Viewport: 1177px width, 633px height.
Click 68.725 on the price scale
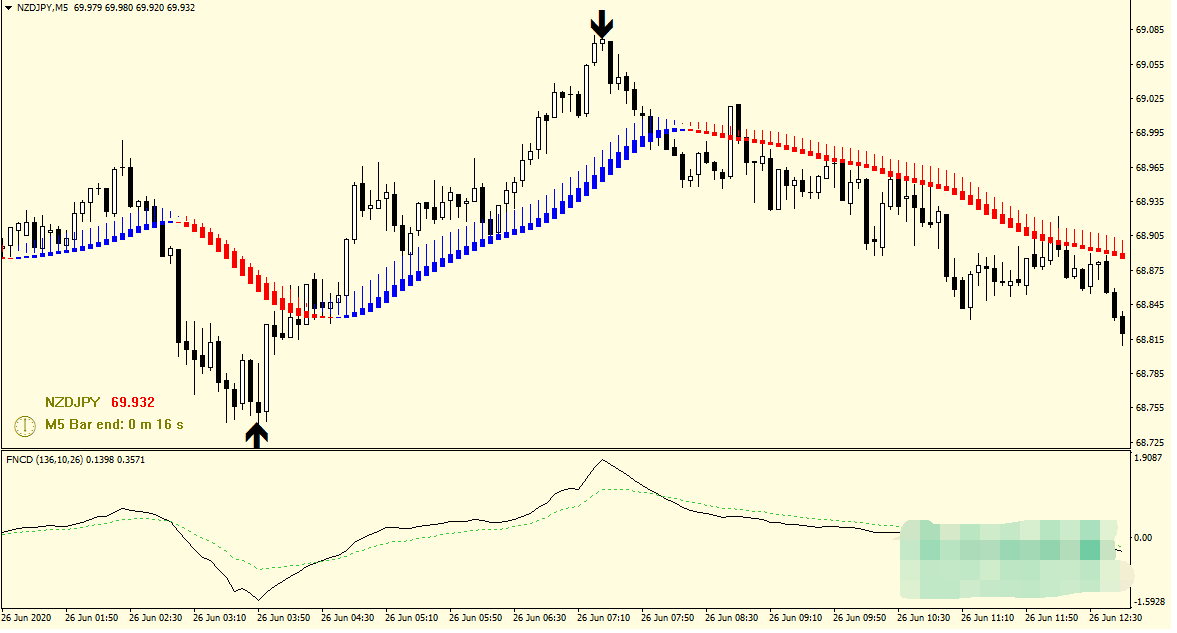coord(1149,442)
